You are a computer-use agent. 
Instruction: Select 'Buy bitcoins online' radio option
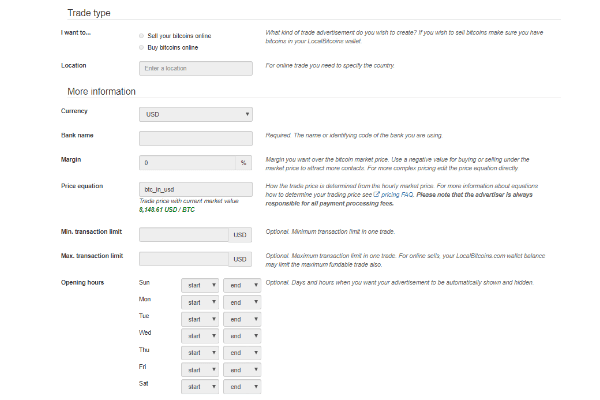pos(141,46)
